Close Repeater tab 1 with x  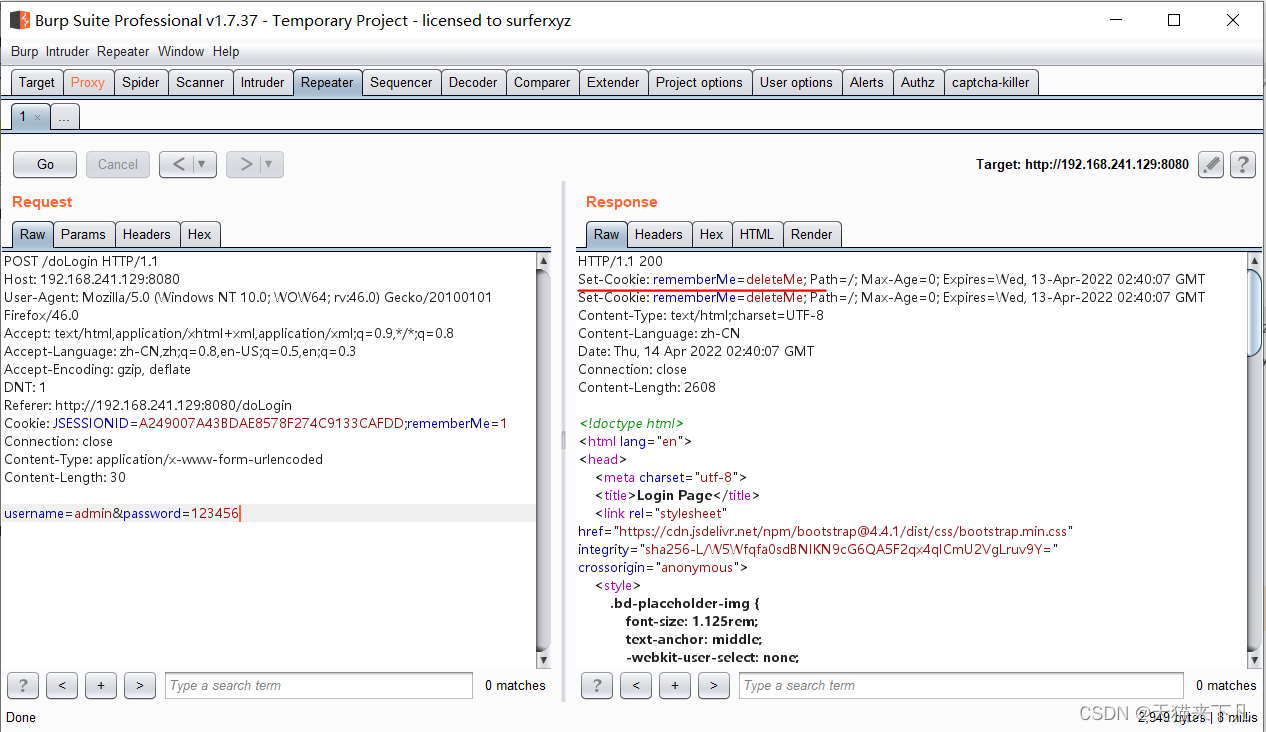pos(37,118)
